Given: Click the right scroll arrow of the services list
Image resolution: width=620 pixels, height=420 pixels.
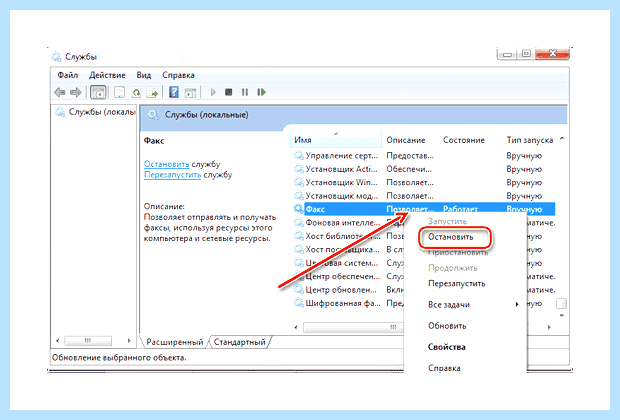Looking at the screenshot, I should [549, 327].
